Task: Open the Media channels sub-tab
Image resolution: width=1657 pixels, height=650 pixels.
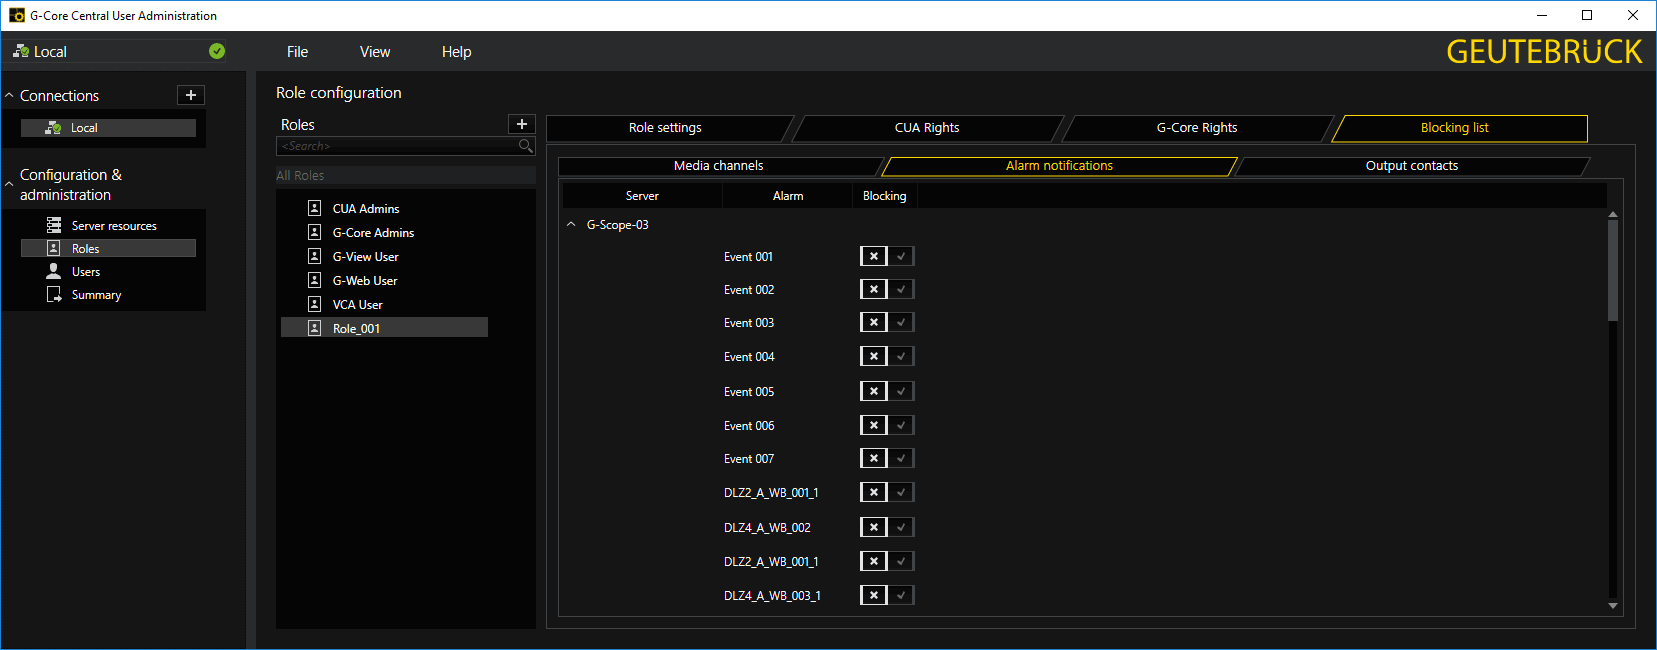Action: (x=718, y=166)
